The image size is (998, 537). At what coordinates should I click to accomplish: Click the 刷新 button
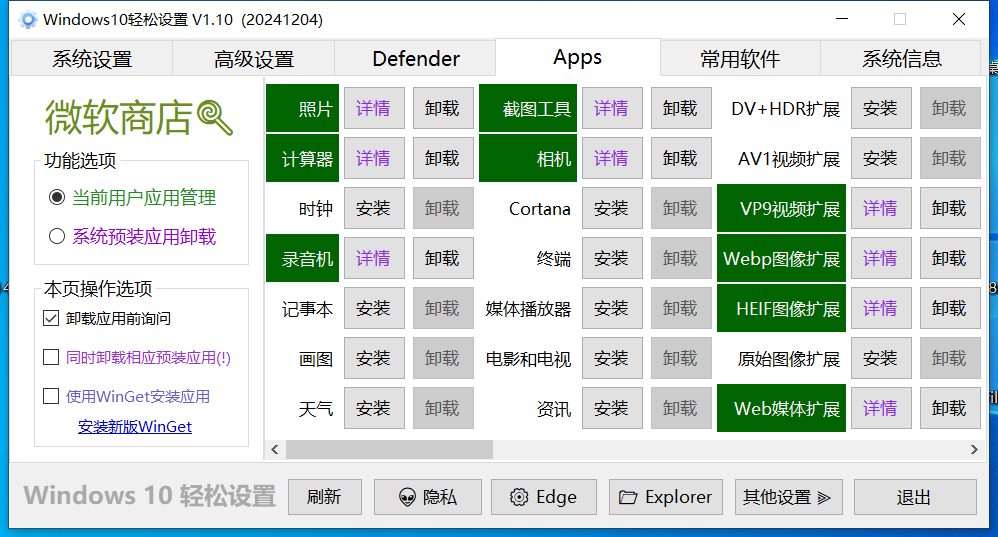coord(325,497)
